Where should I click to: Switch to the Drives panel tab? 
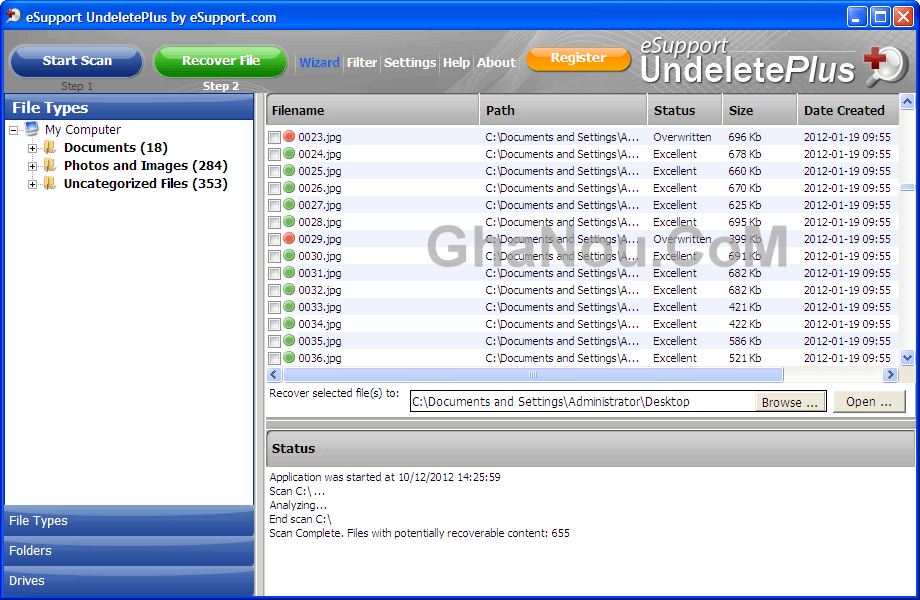point(128,581)
